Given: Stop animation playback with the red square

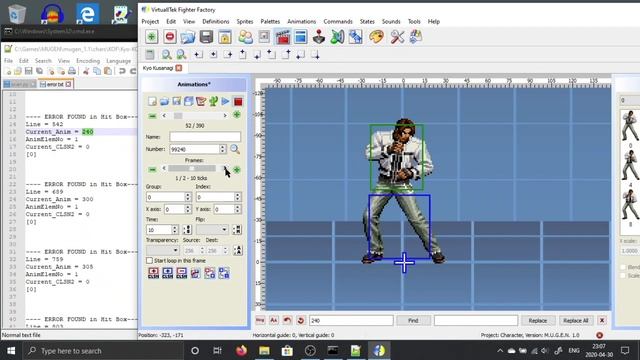Looking at the screenshot, I should (238, 101).
